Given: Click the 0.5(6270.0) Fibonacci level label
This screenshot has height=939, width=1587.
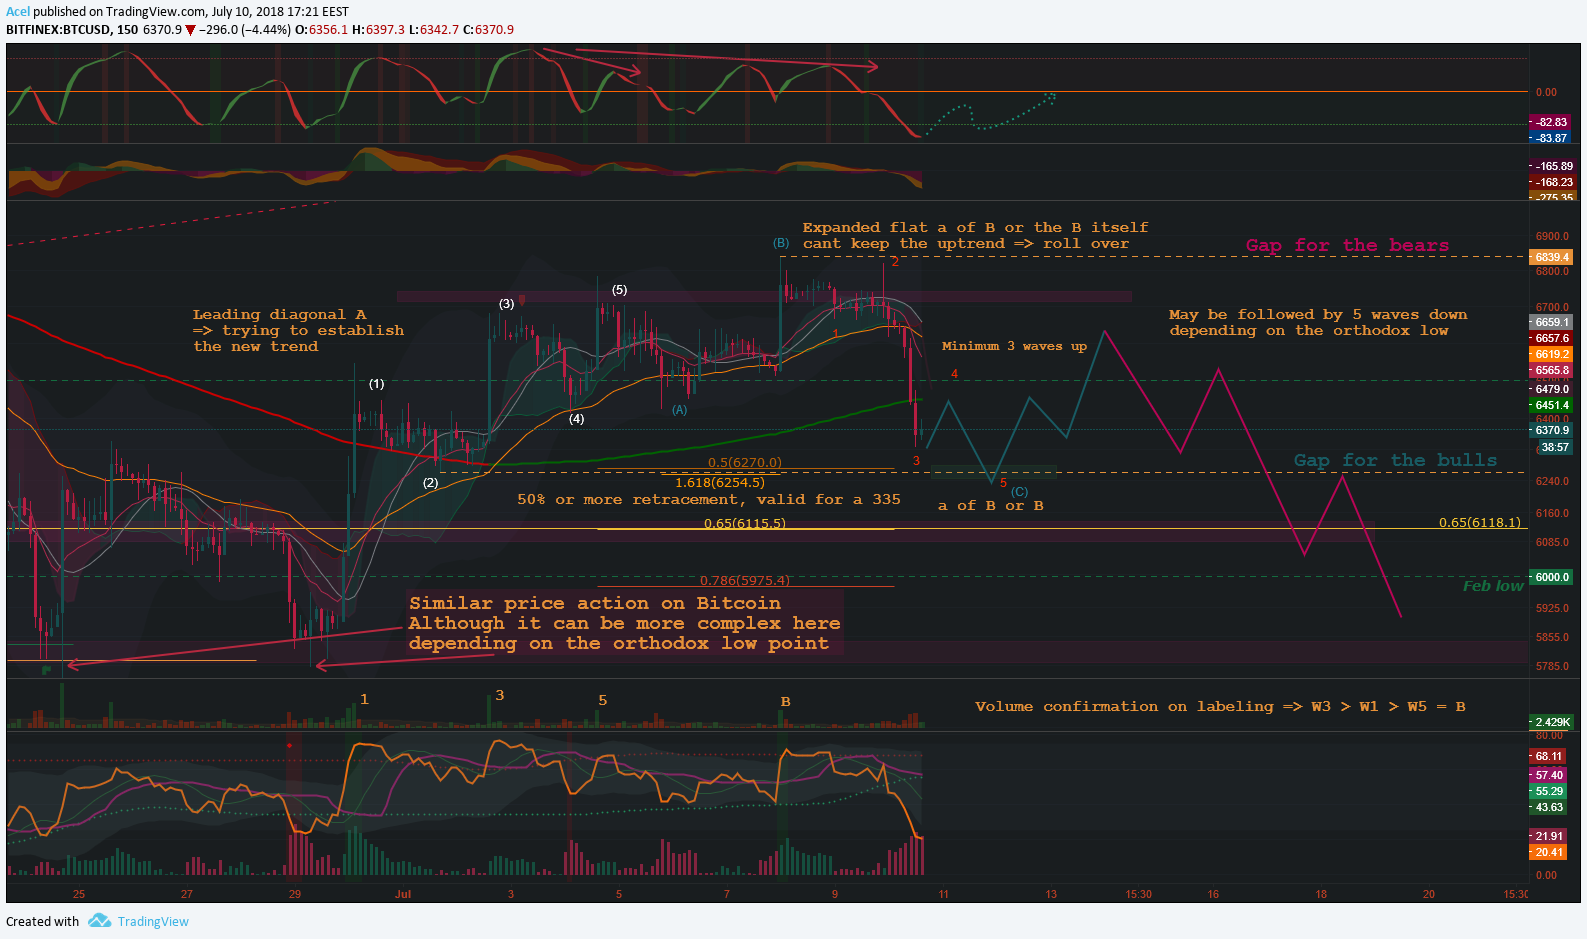Looking at the screenshot, I should pos(745,463).
